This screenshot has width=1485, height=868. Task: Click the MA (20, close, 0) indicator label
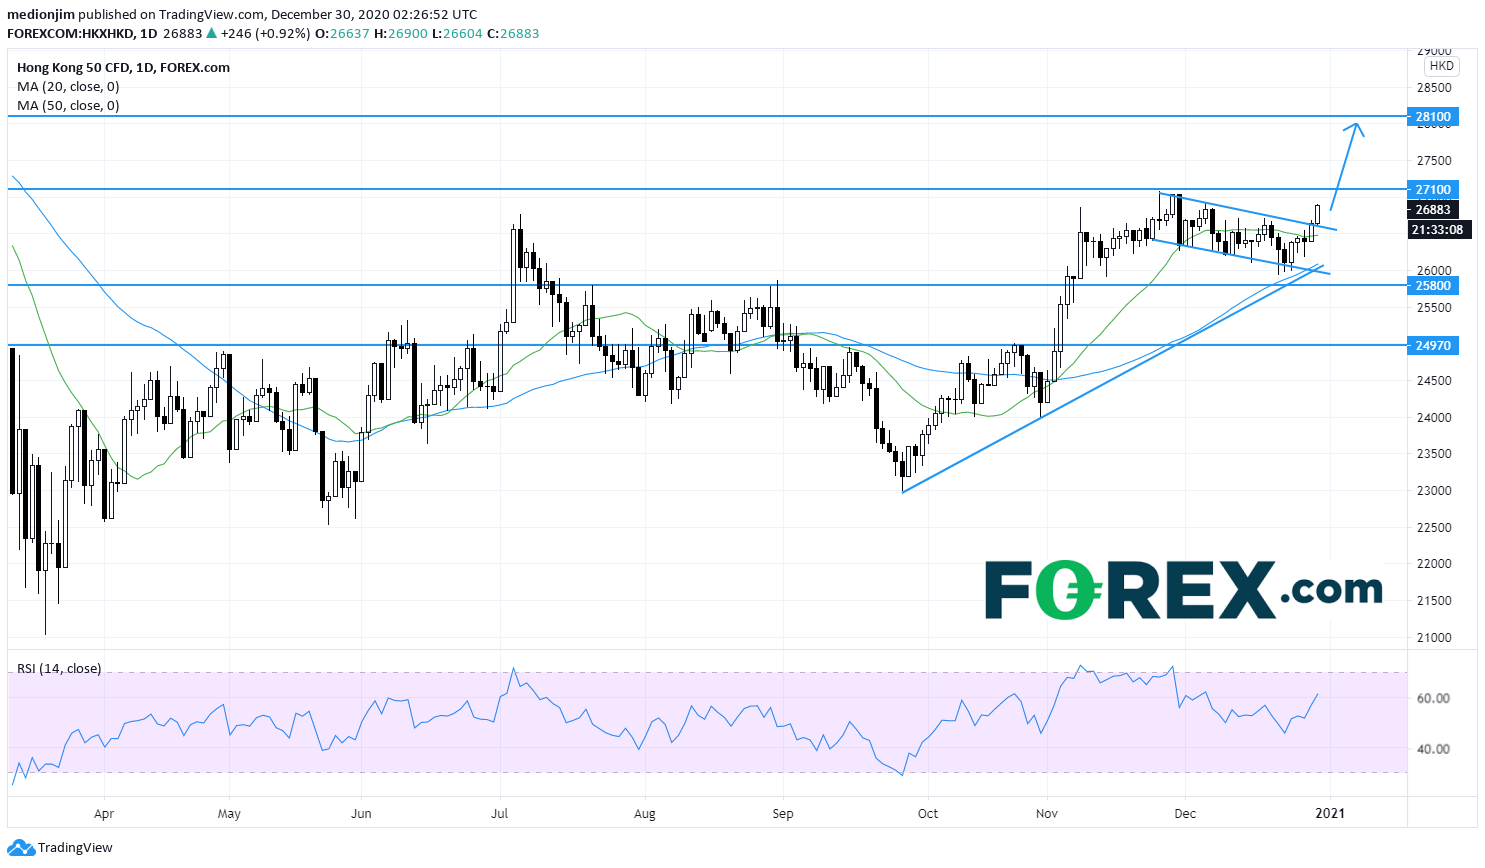click(x=68, y=87)
